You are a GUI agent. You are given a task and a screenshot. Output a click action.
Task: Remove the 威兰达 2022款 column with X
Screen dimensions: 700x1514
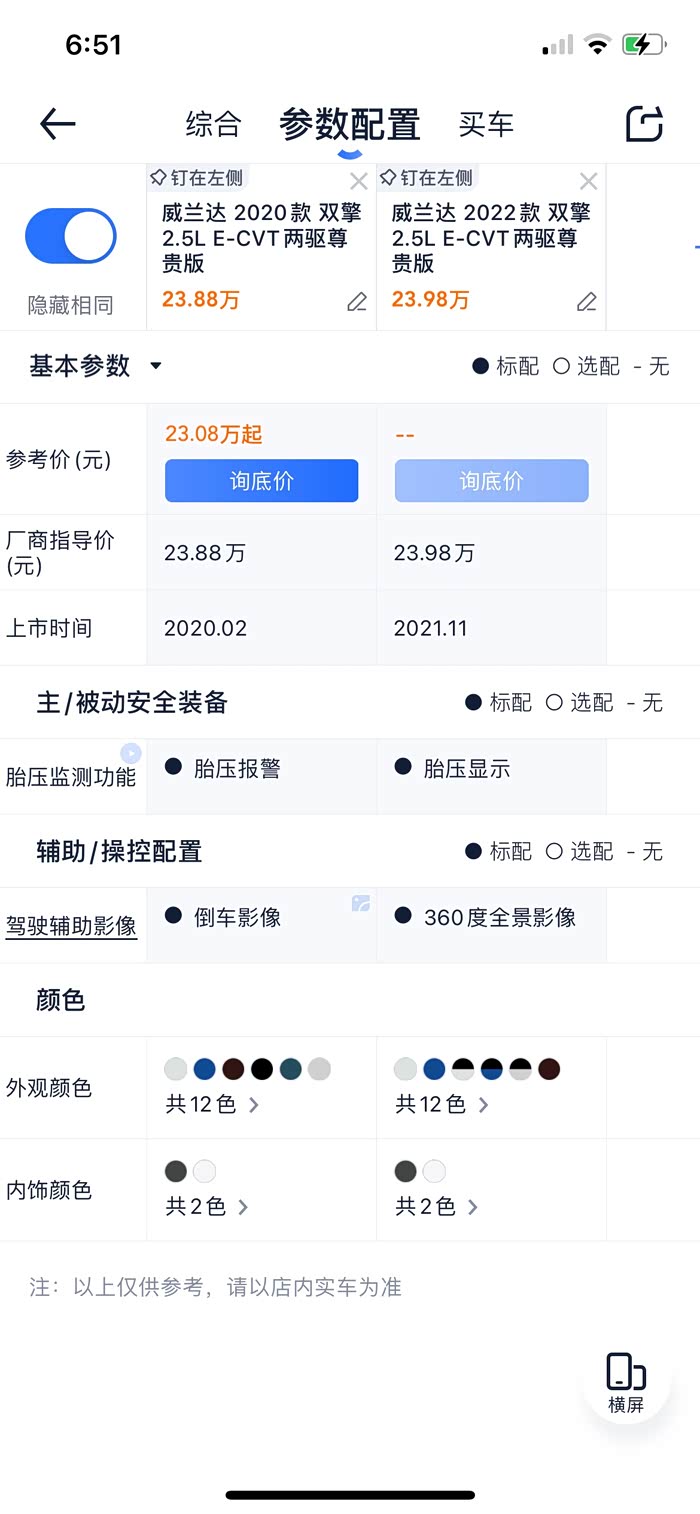[x=588, y=181]
